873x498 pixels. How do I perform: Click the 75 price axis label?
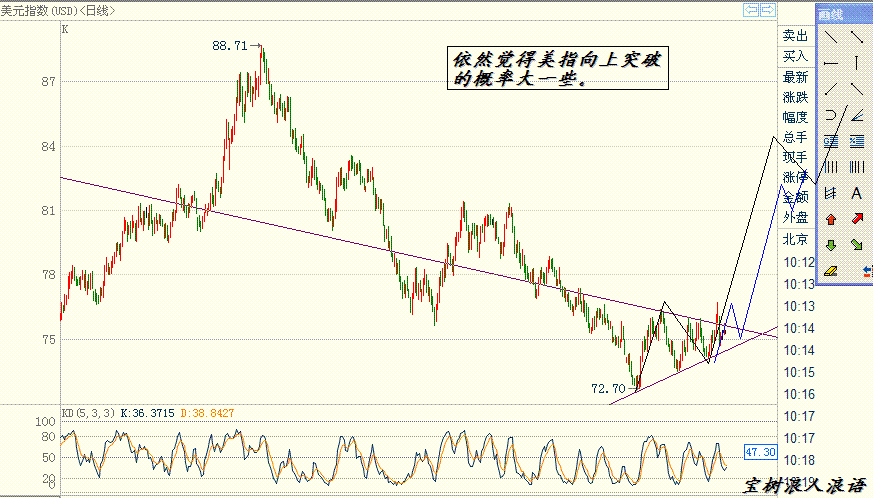click(48, 339)
